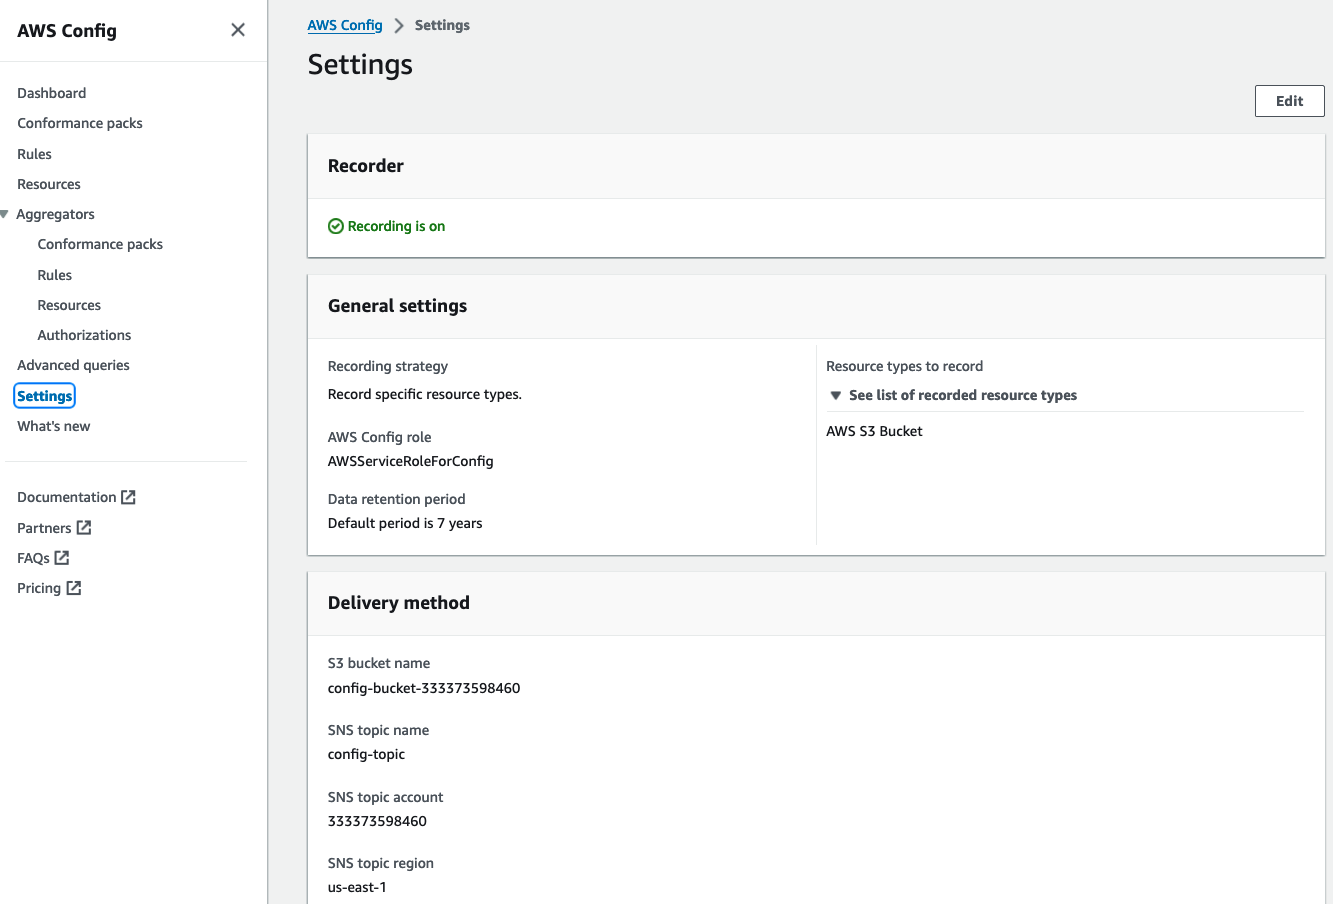The height and width of the screenshot is (904, 1333).
Task: Click the General settings heading
Action: 398,306
